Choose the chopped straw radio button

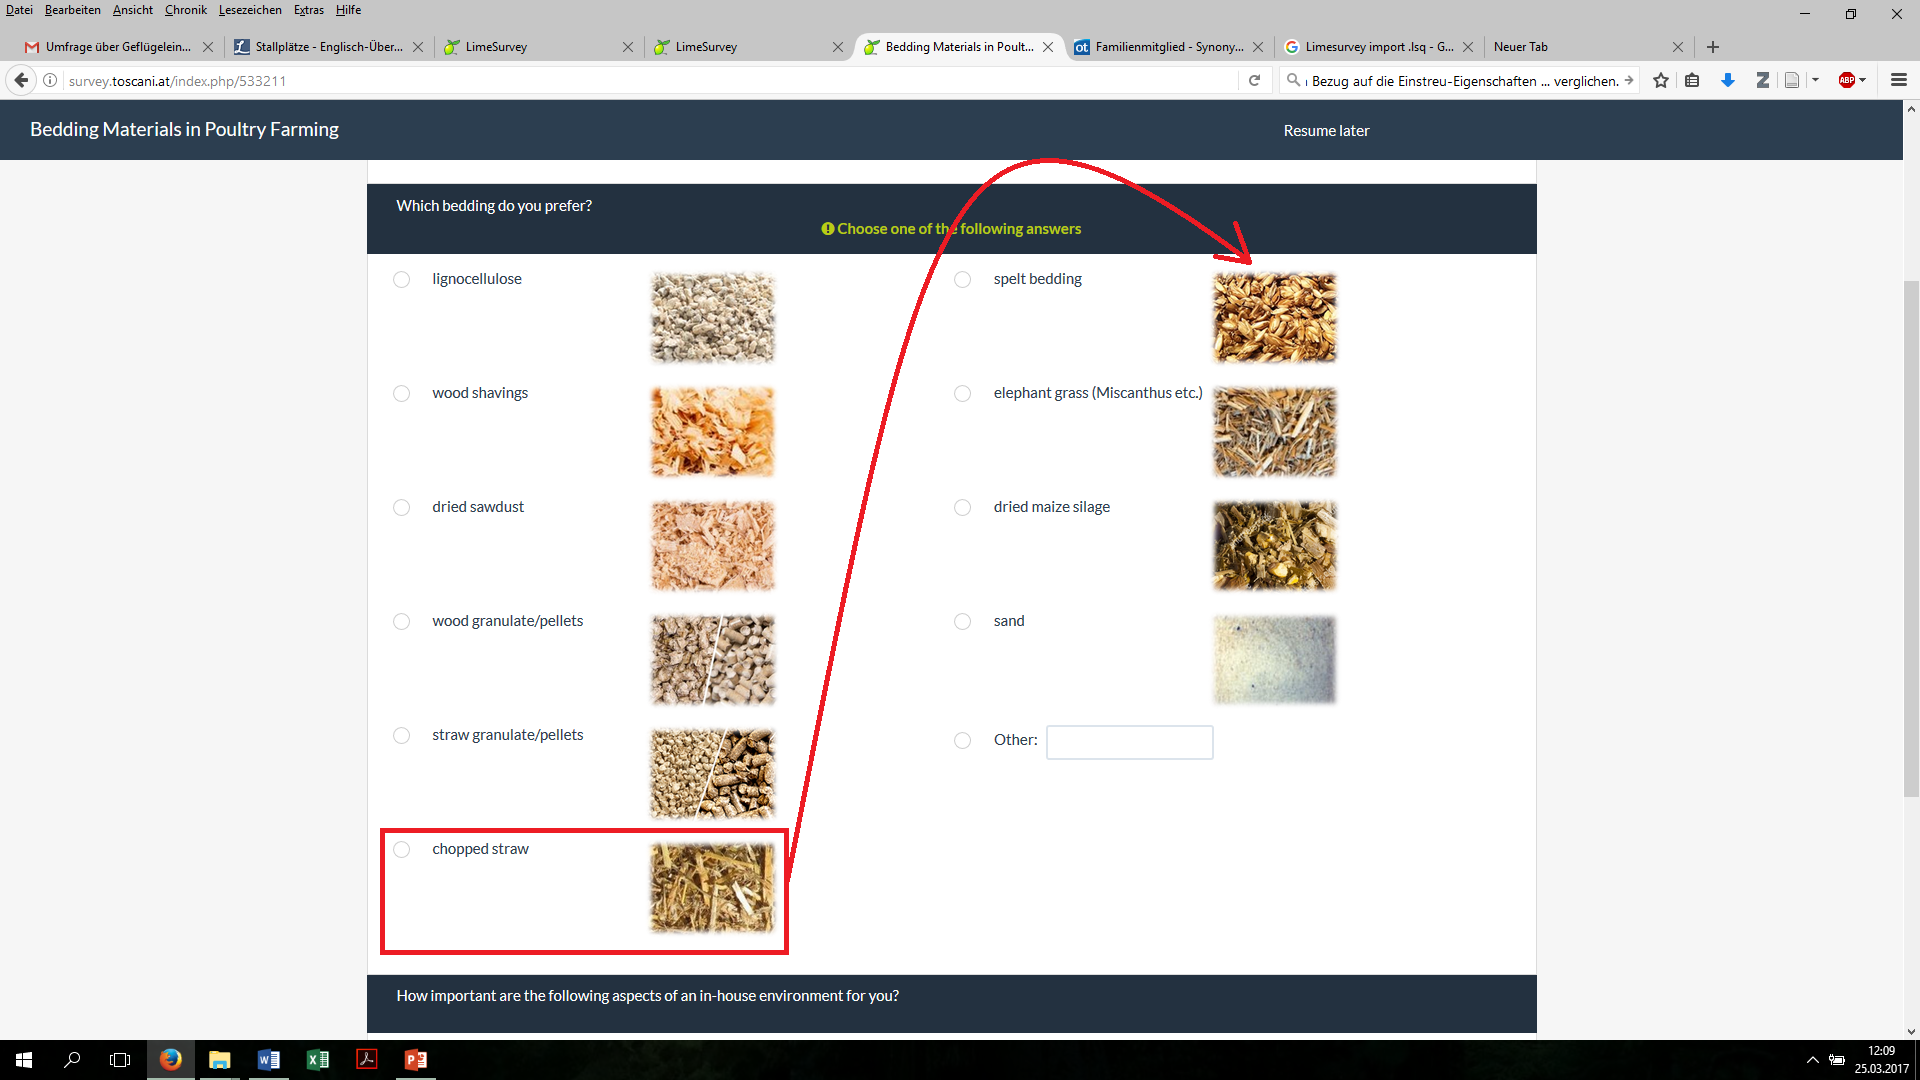coord(401,849)
